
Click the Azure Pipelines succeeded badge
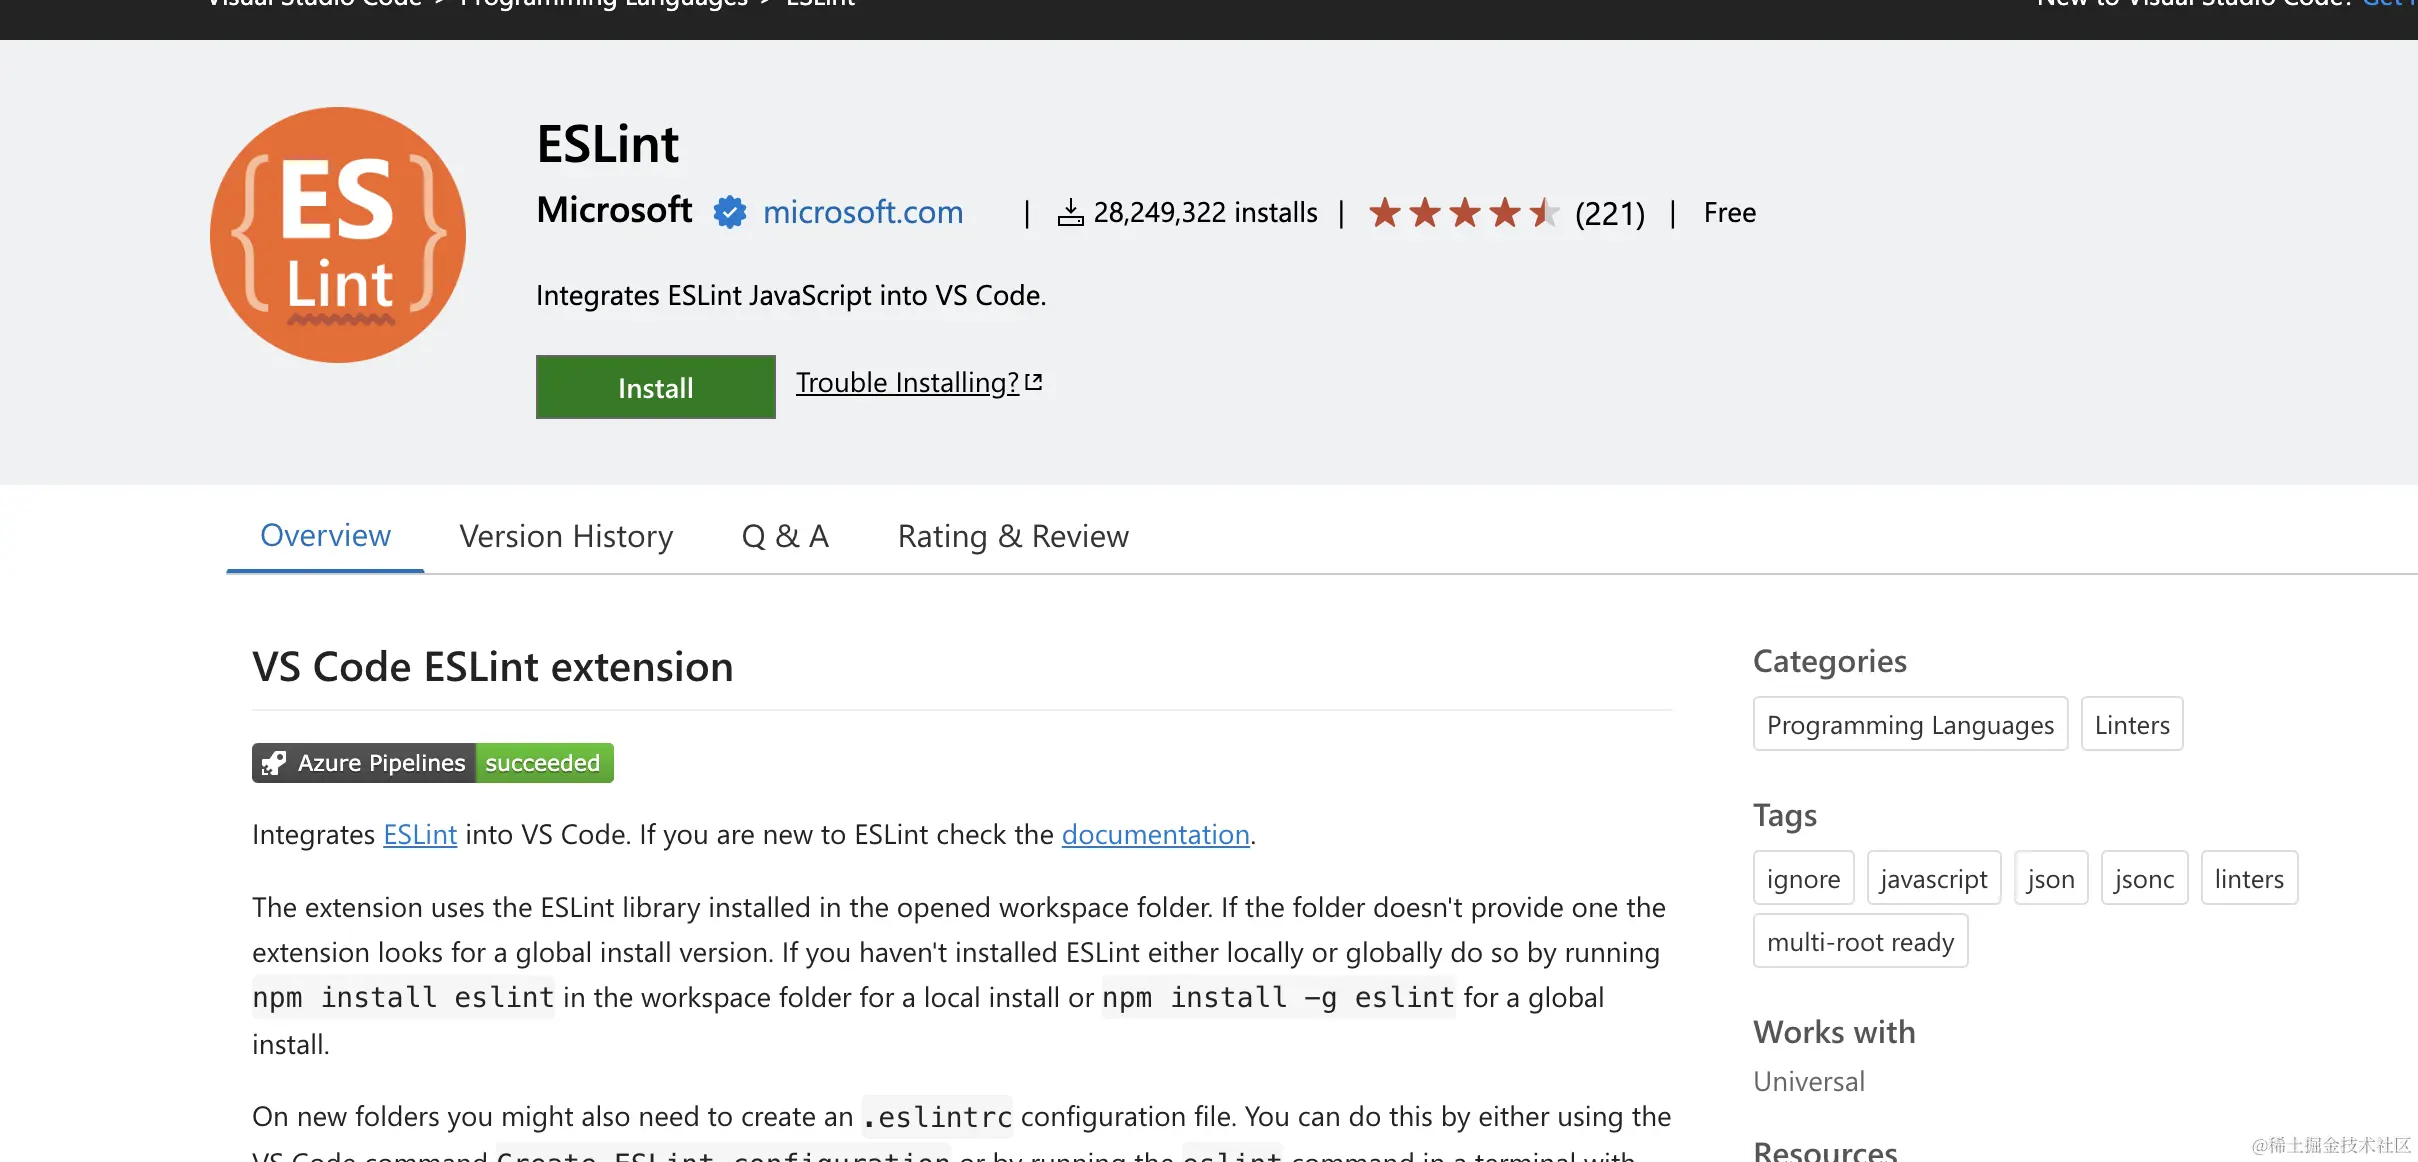point(432,763)
